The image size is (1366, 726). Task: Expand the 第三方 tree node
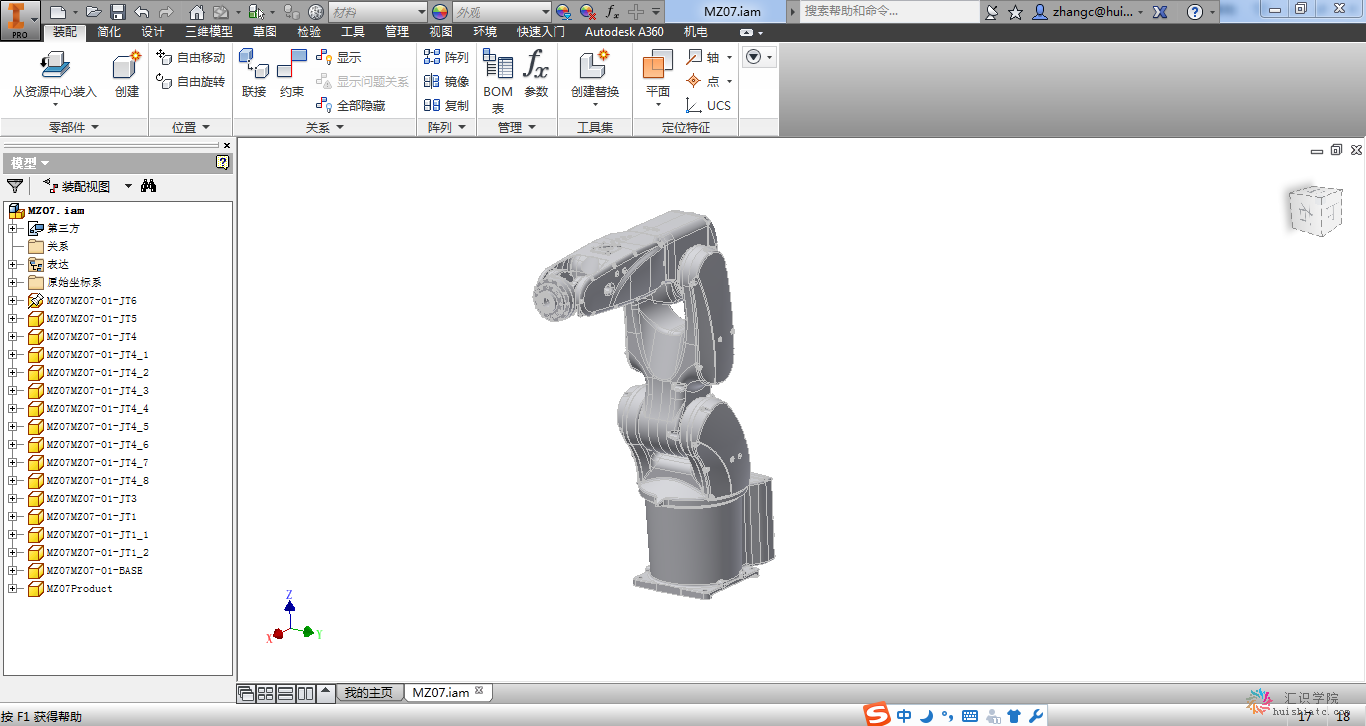[x=13, y=228]
